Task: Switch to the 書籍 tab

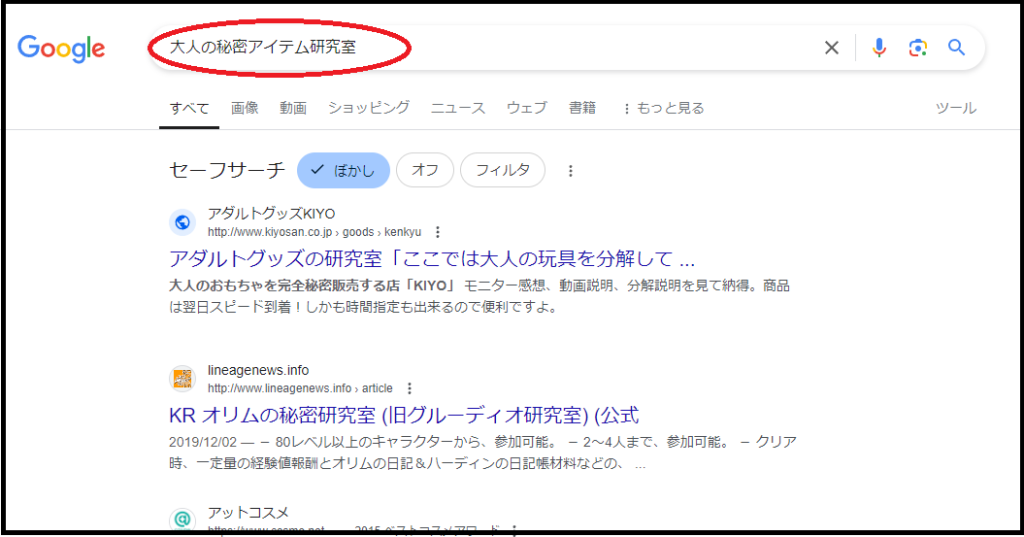Action: (x=582, y=108)
